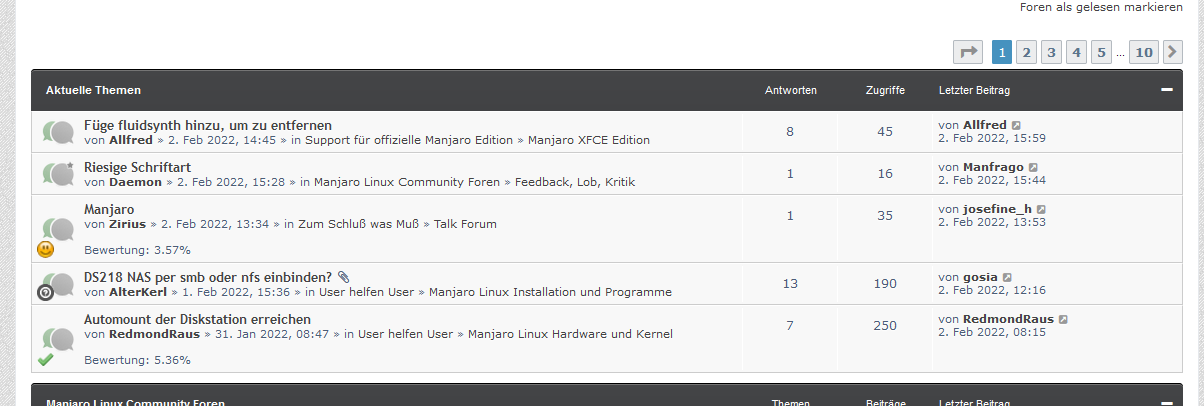Collapse the Aktuelle Themen section

1166,90
